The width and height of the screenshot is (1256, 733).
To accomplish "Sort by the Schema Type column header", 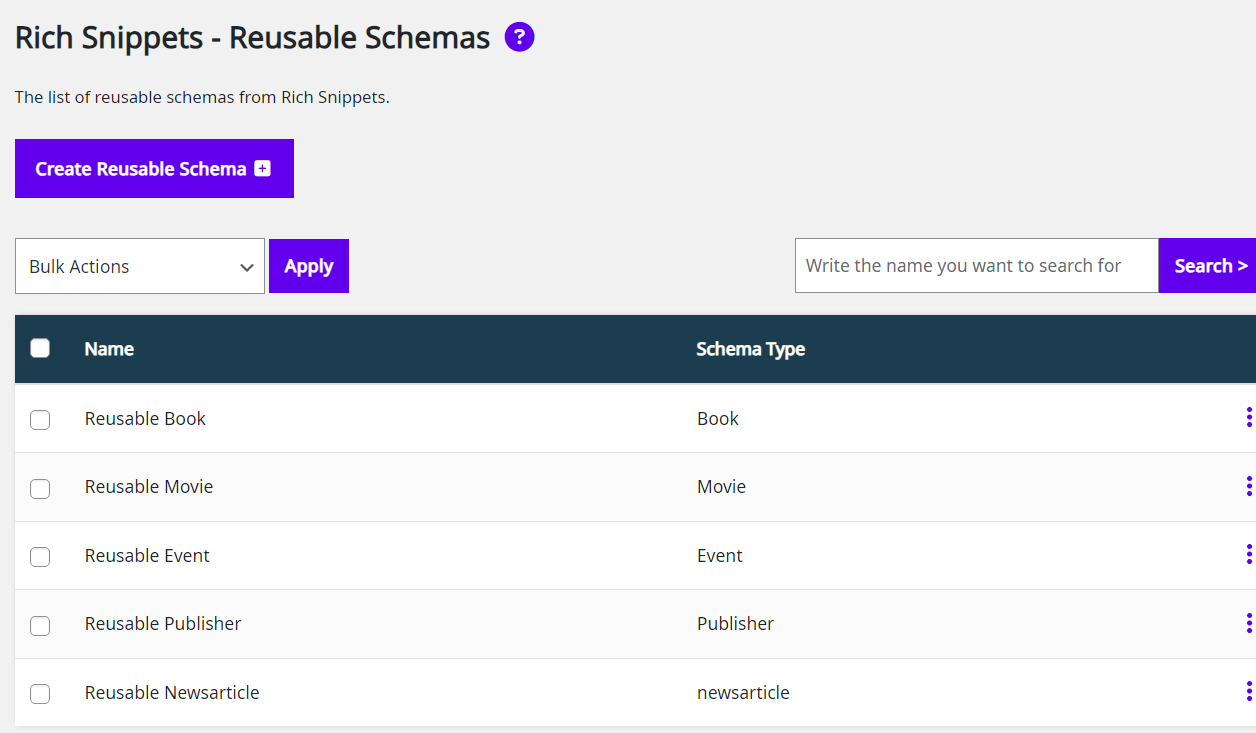I will coord(751,349).
